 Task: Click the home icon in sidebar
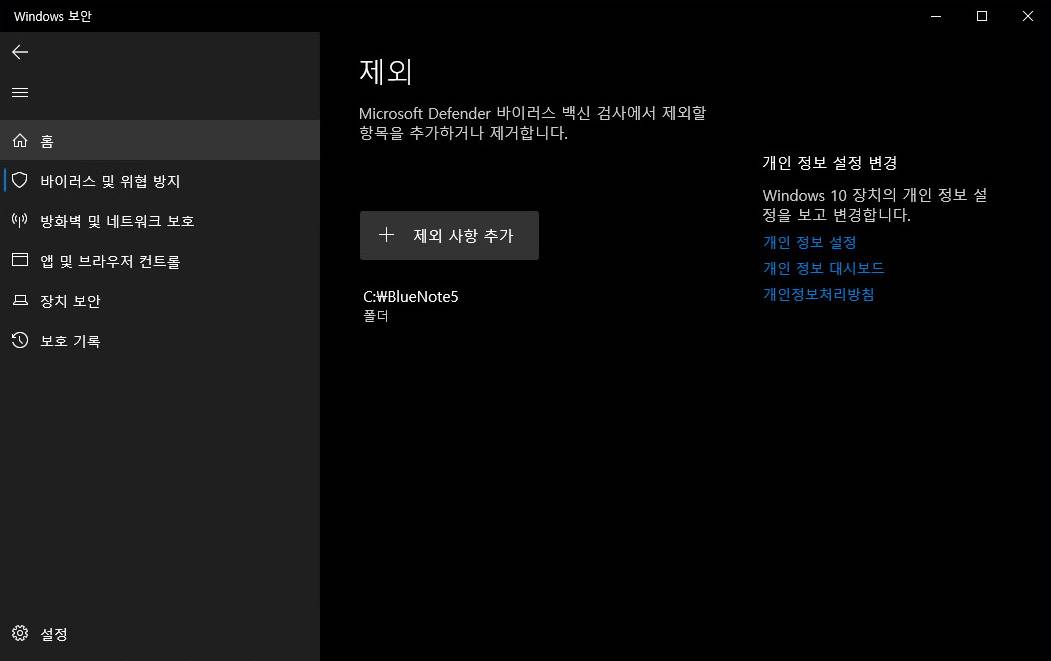(20, 140)
